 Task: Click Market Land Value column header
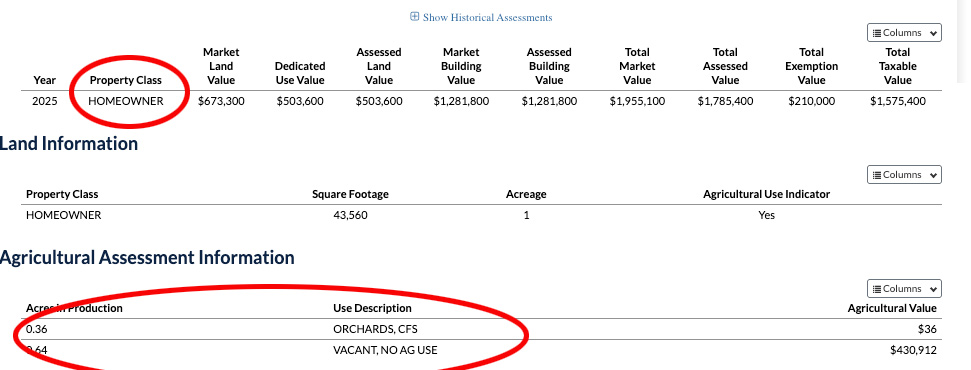point(221,66)
